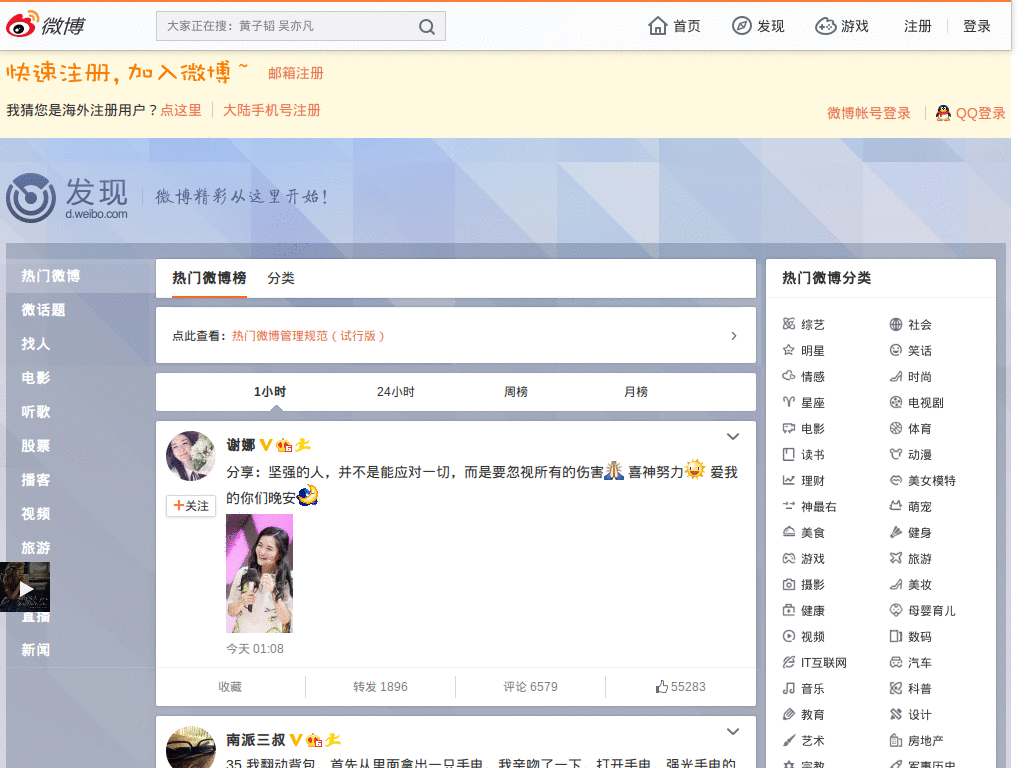The width and height of the screenshot is (1024, 768).
Task: Click the 今天 01:08 timestamp
Action: (x=255, y=649)
